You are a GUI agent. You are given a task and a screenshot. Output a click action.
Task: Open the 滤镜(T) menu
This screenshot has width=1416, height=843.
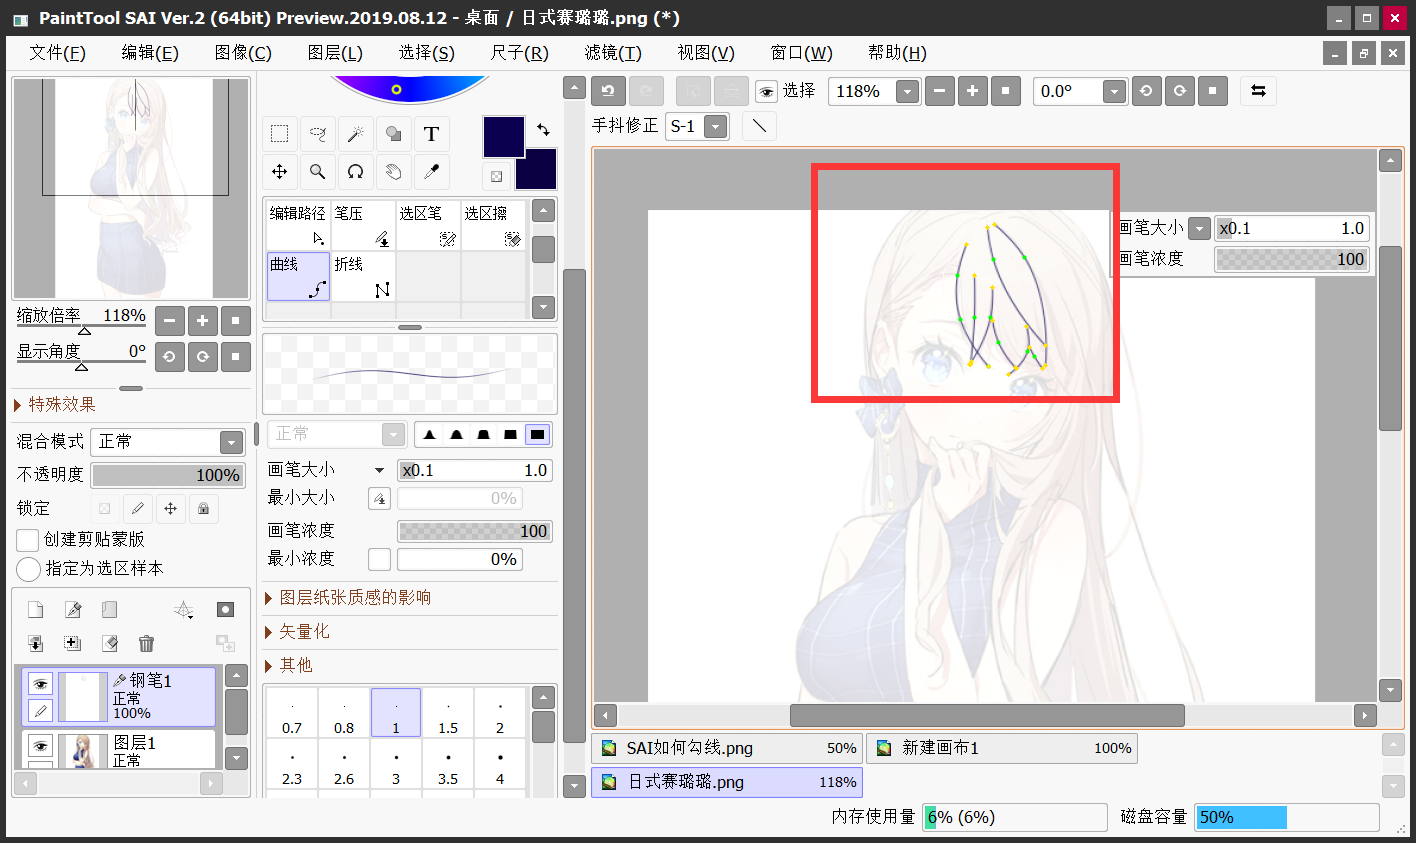point(613,53)
